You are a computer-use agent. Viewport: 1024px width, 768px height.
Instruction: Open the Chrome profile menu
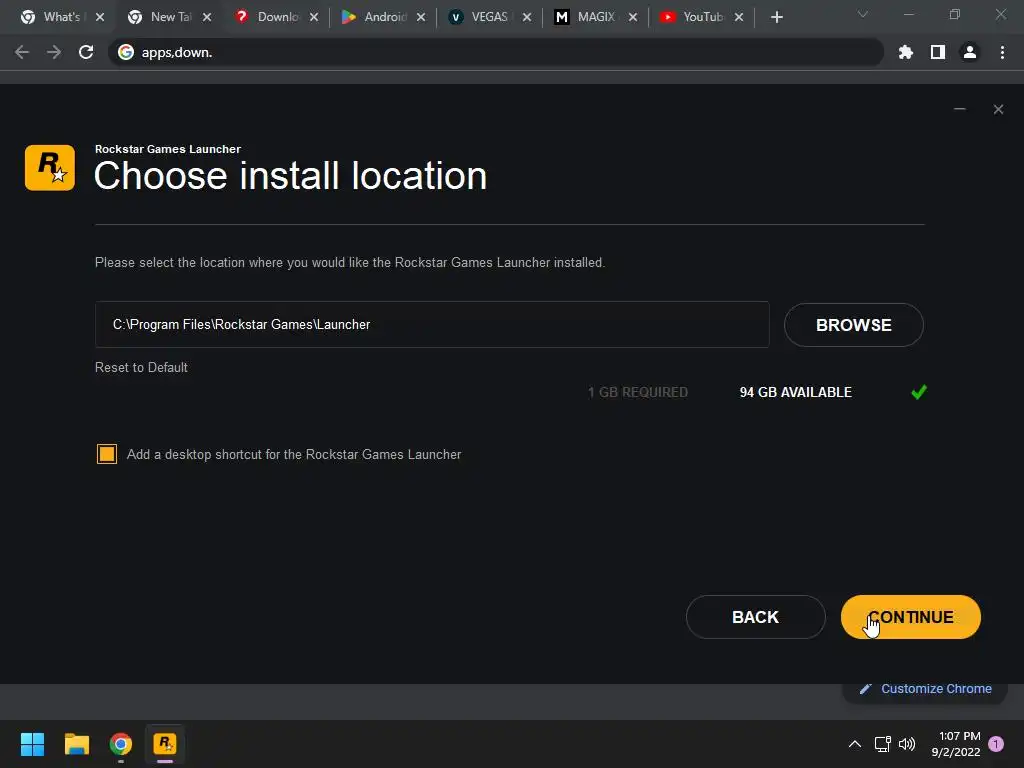click(x=970, y=52)
